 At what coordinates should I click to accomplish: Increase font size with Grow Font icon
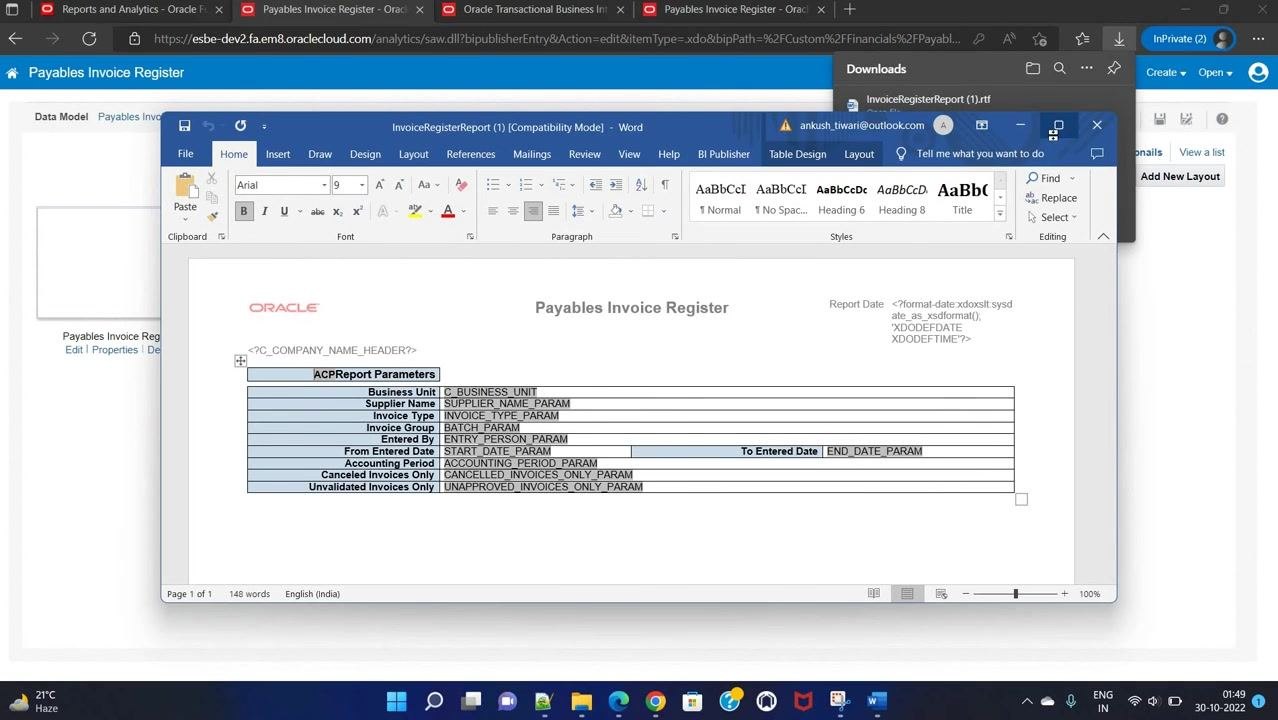pyautogui.click(x=380, y=185)
